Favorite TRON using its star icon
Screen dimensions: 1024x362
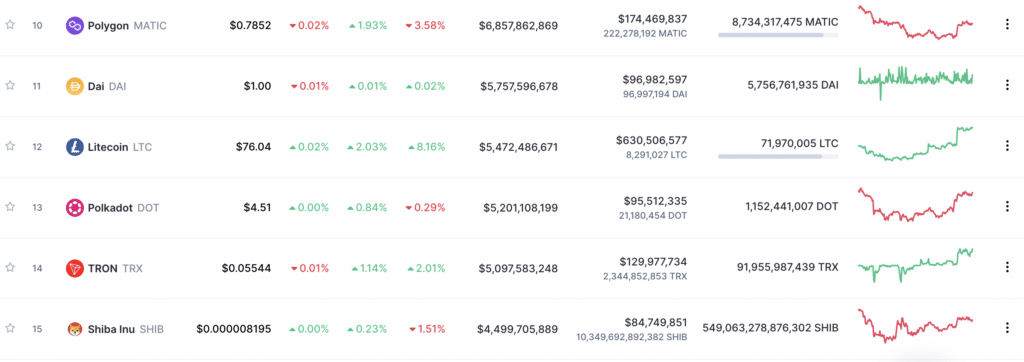[x=10, y=267]
